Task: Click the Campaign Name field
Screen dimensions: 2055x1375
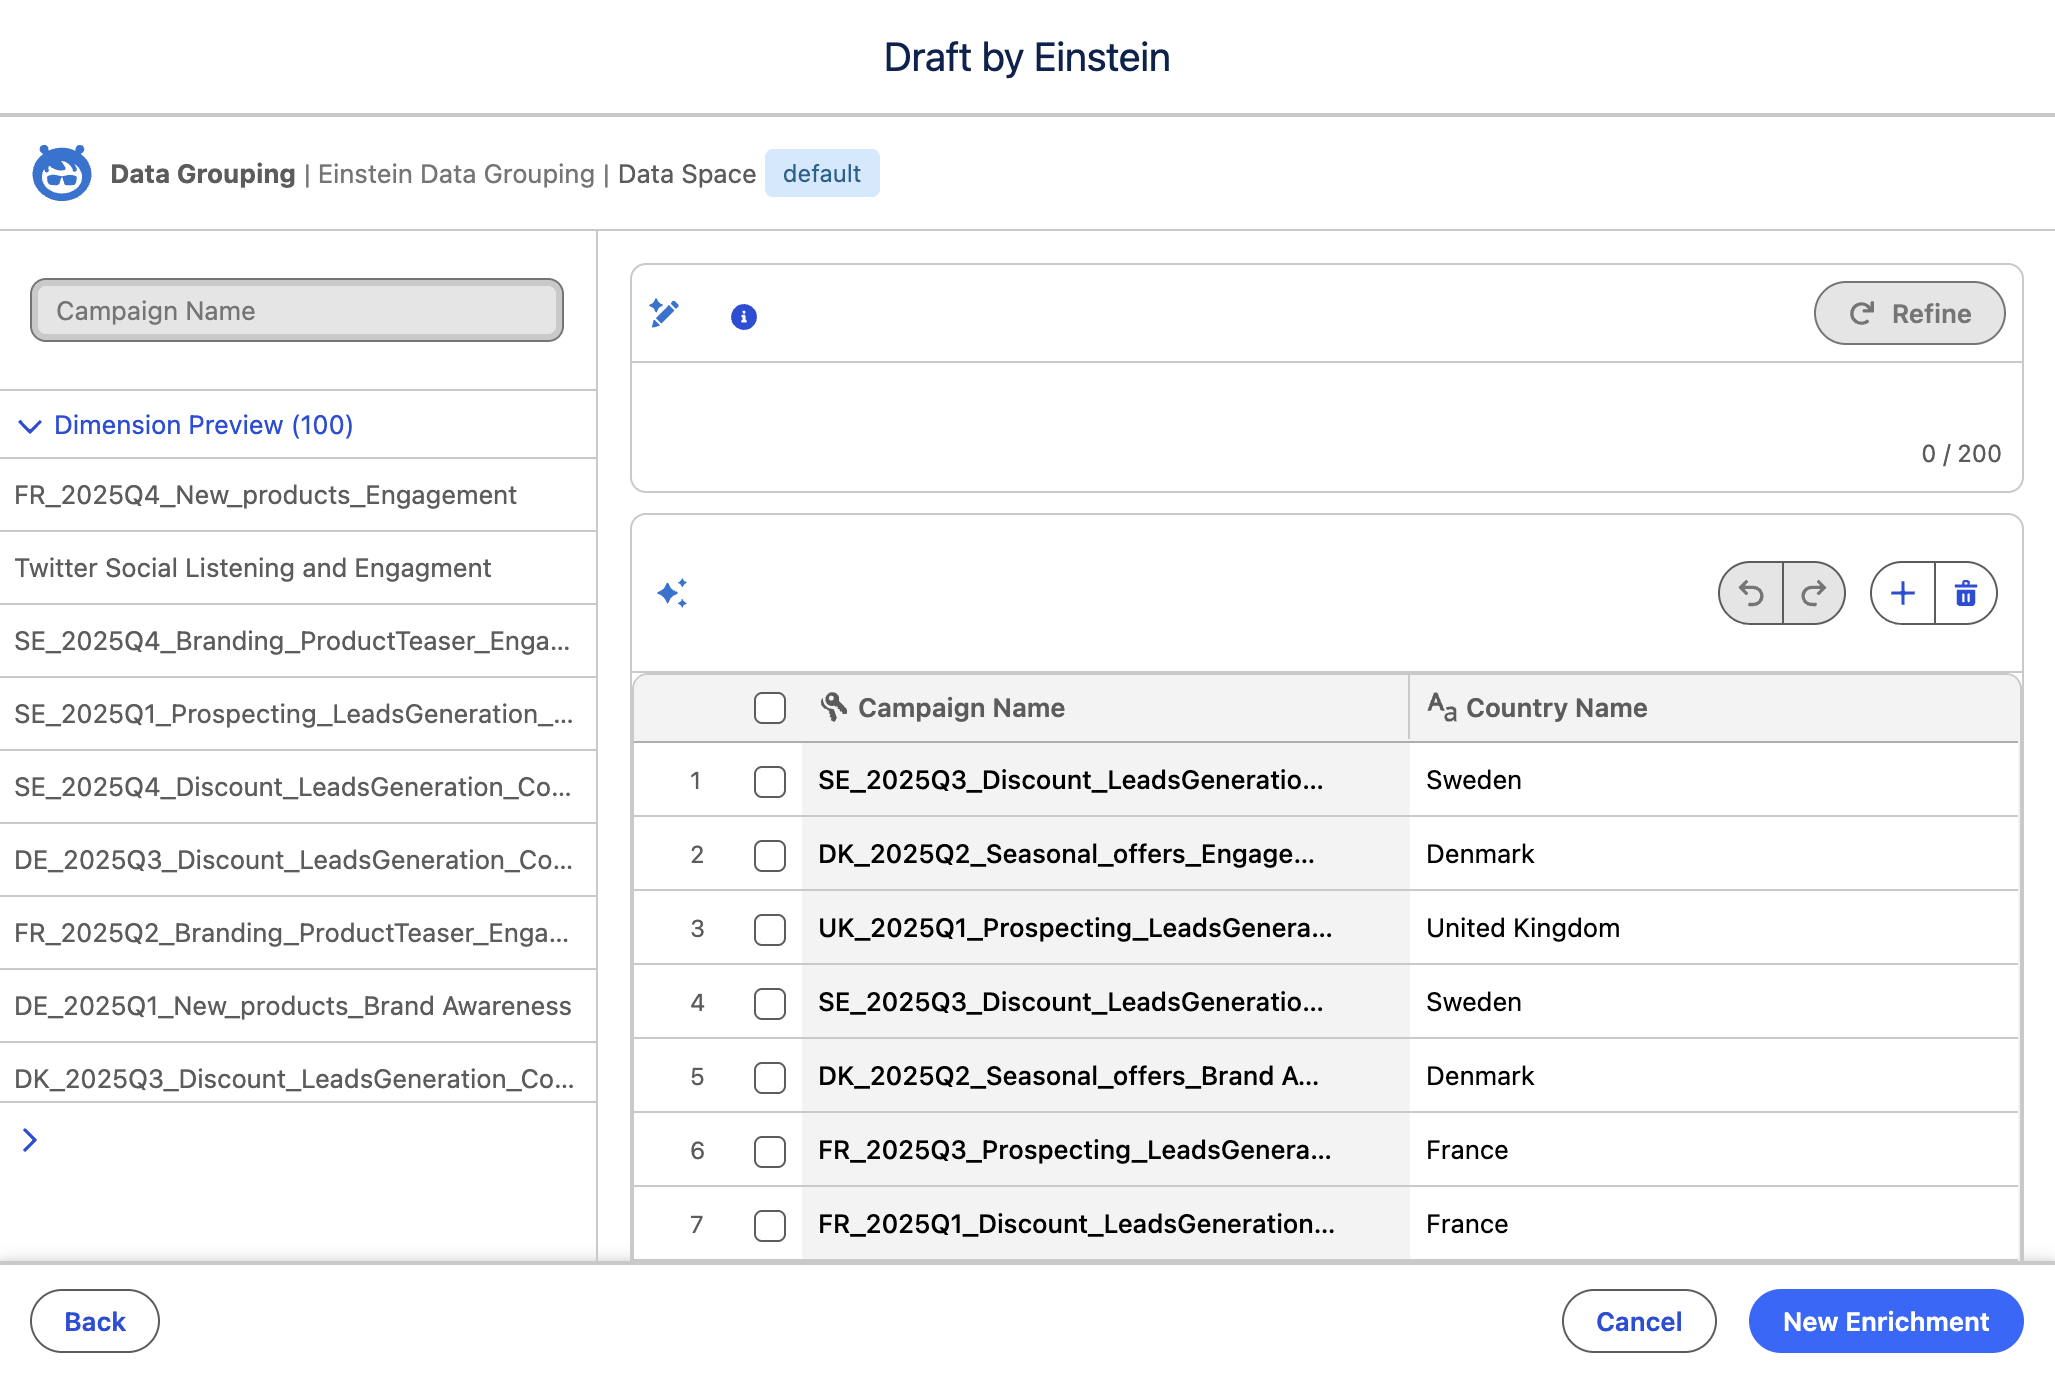Action: coord(297,310)
